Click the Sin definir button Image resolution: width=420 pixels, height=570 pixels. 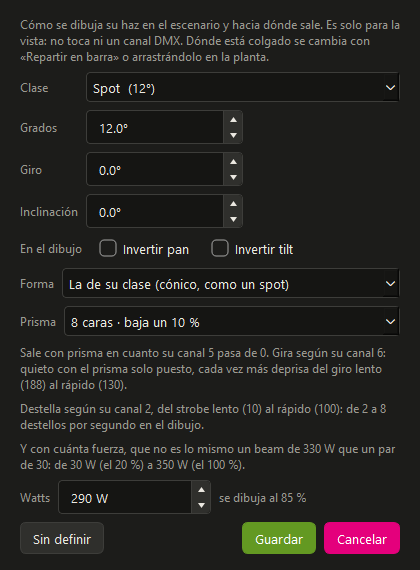pyautogui.click(x=62, y=538)
